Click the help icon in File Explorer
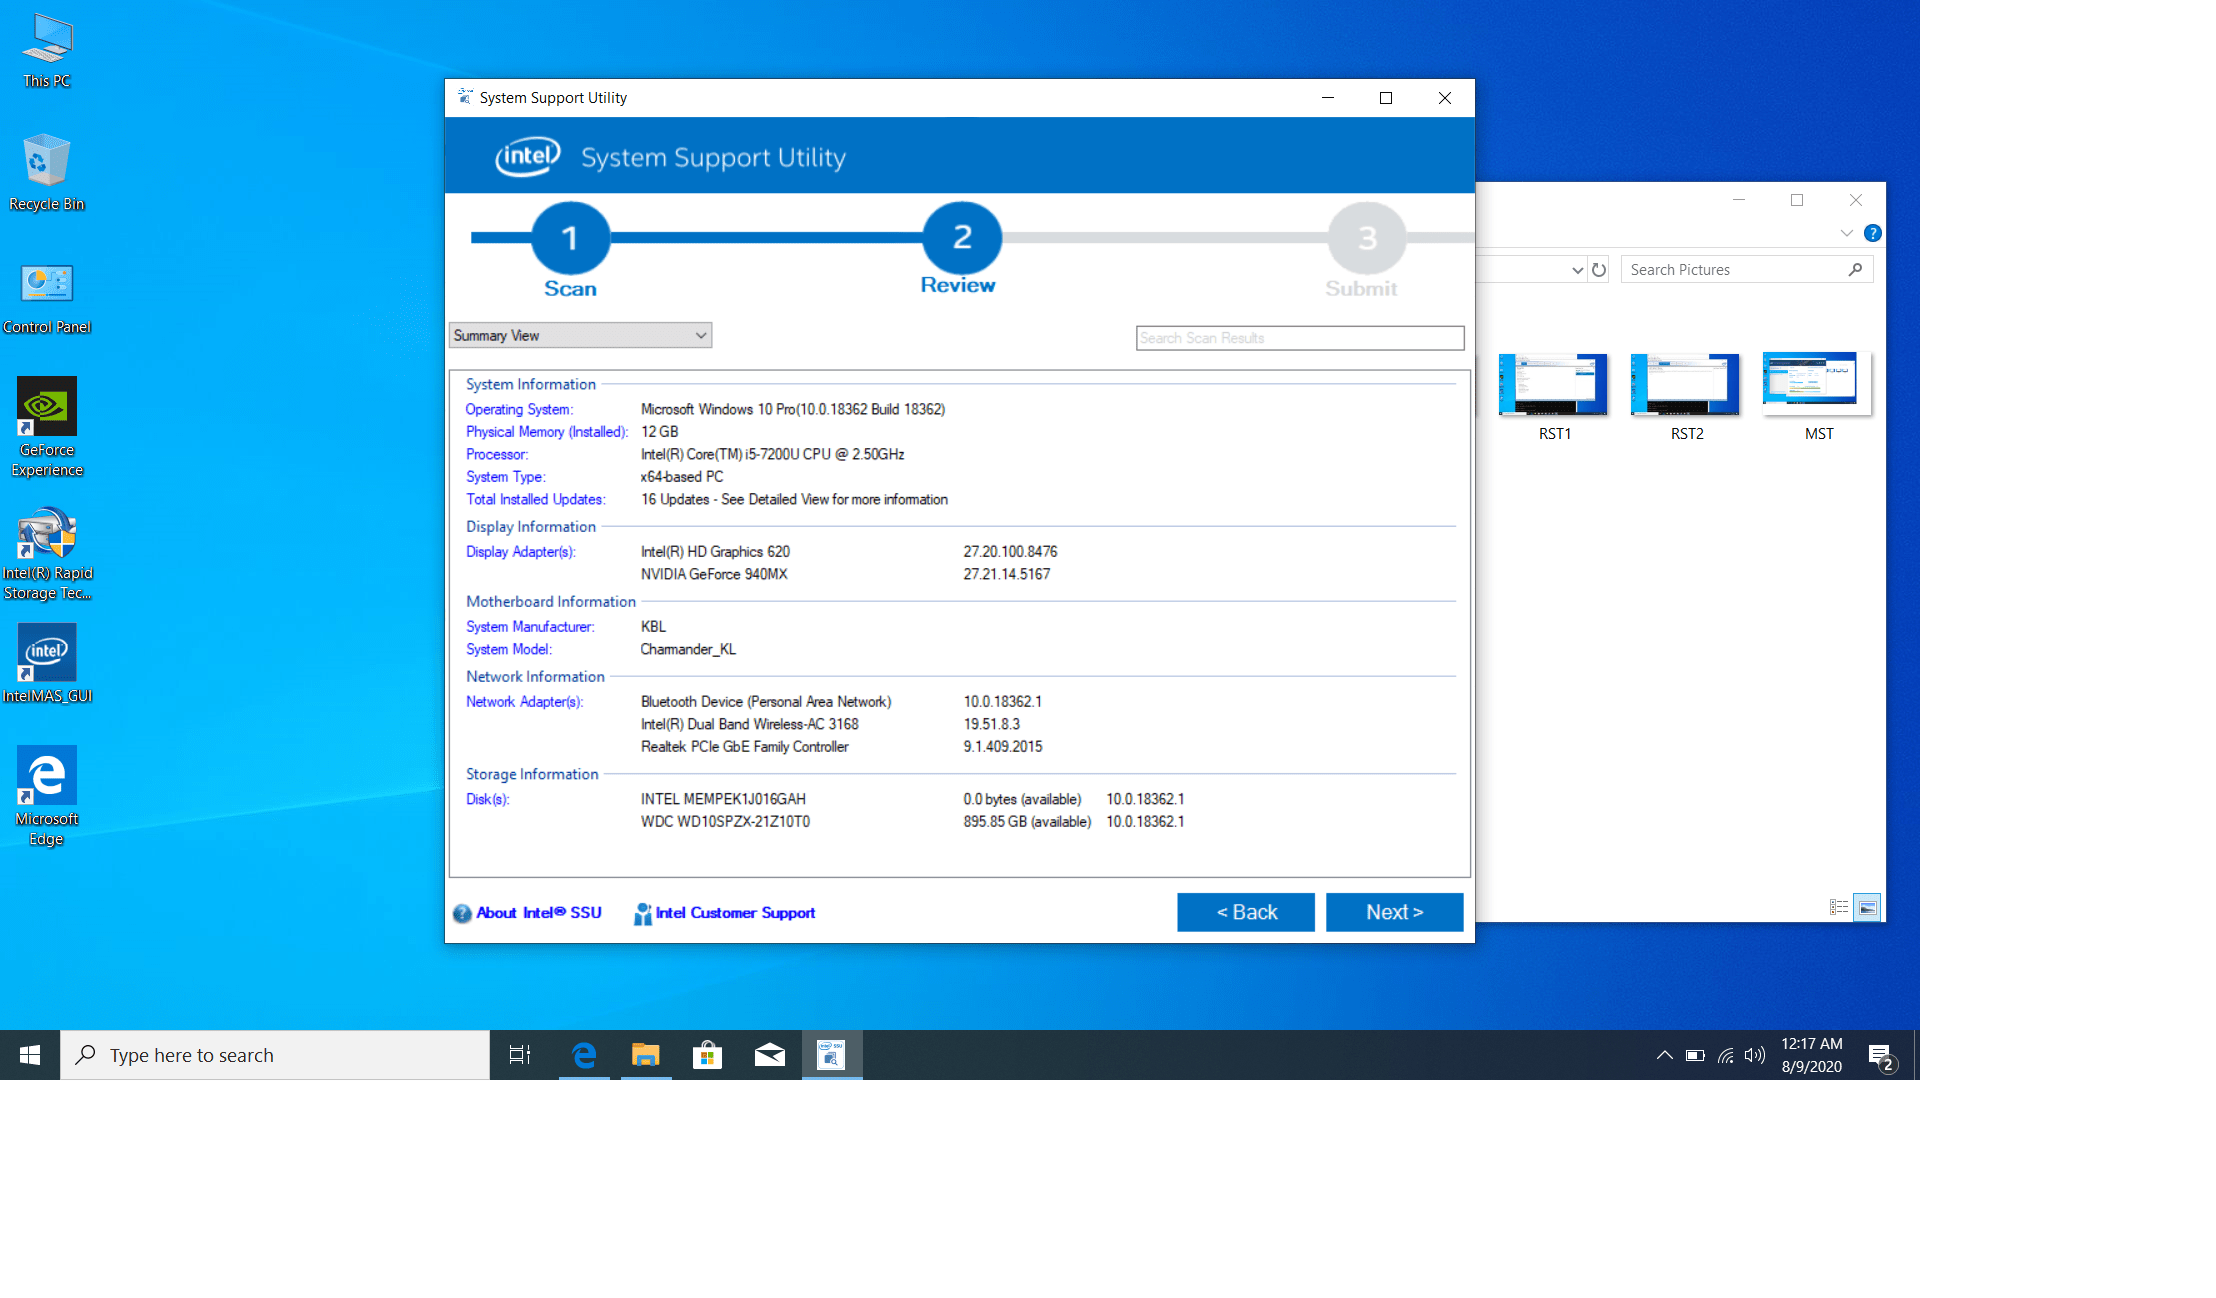2216x1298 pixels. coord(1872,233)
